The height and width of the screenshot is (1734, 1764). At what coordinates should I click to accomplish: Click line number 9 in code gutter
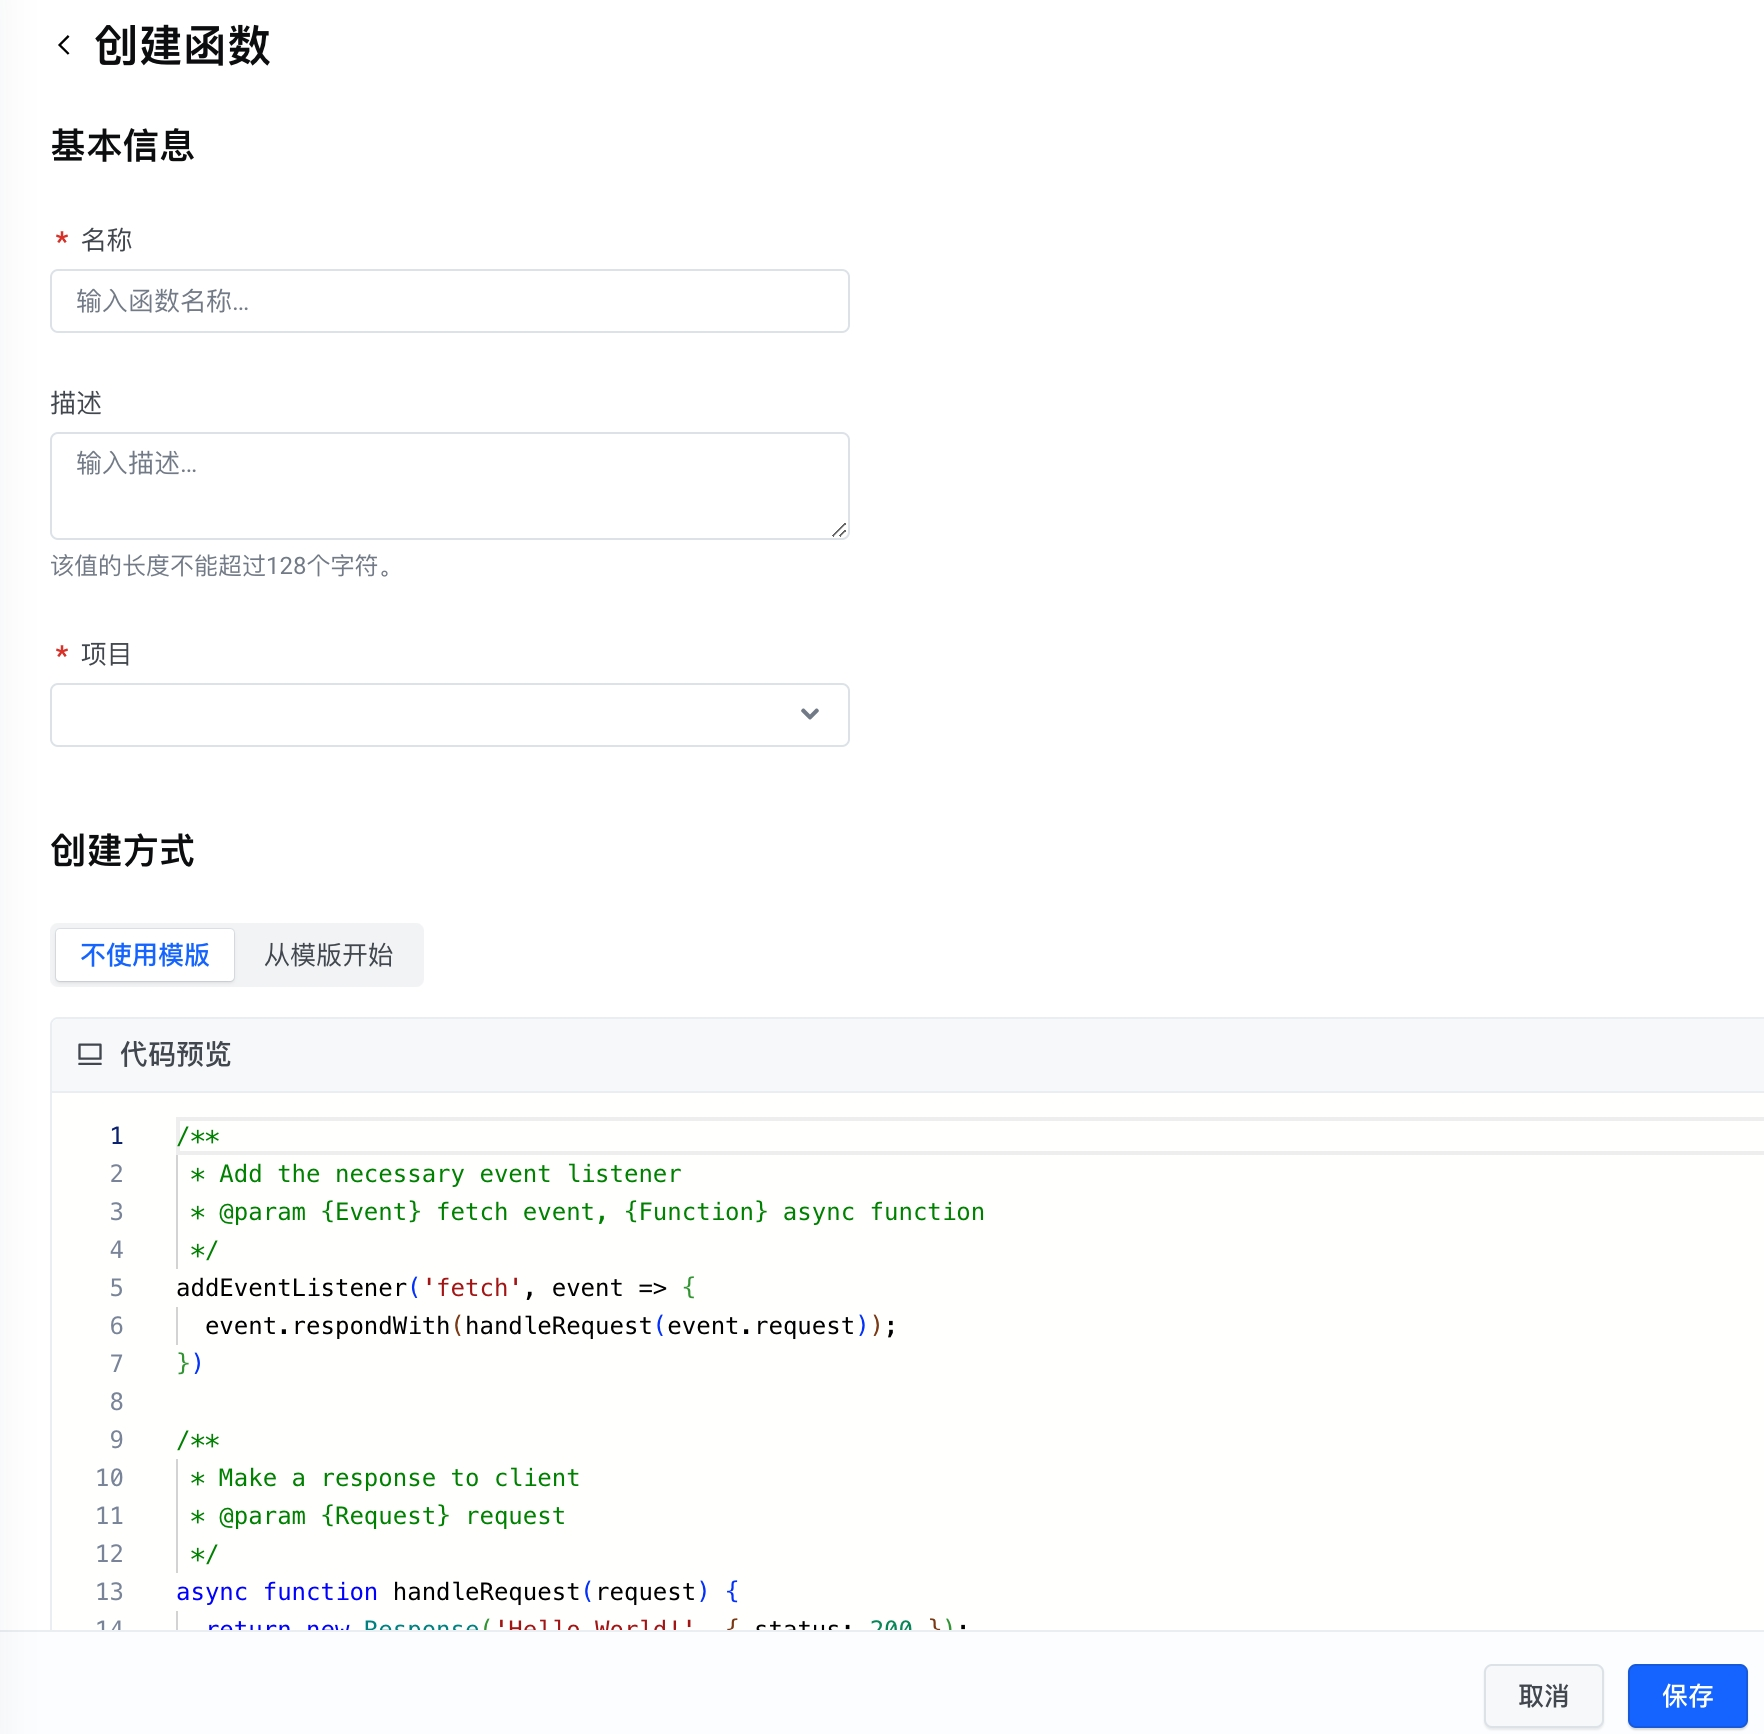pos(116,1440)
